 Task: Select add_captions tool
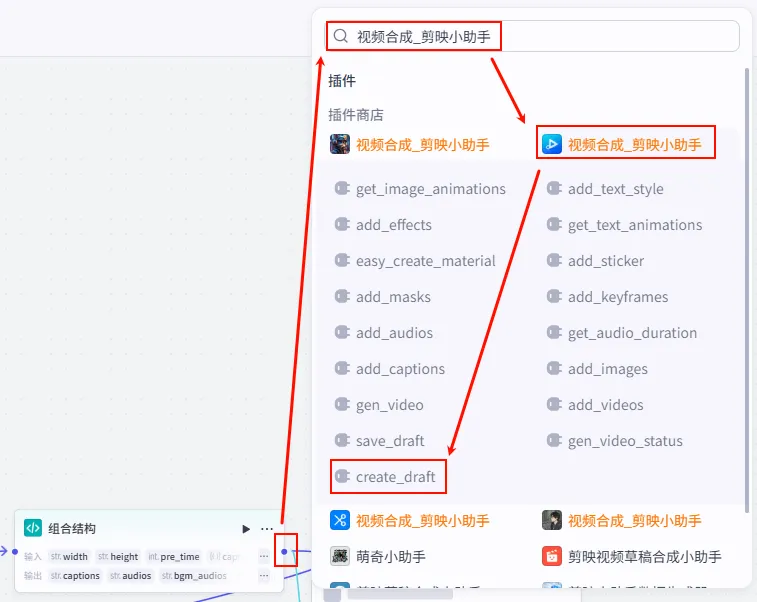point(390,369)
